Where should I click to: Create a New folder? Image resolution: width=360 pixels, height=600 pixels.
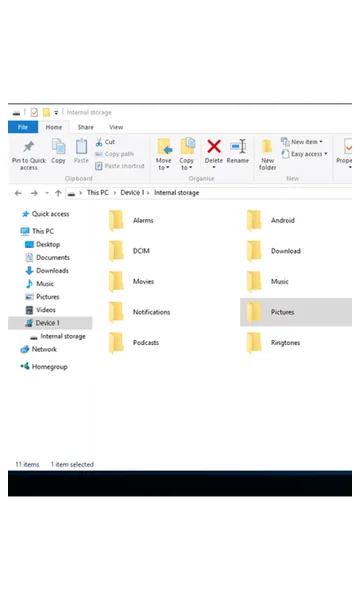pos(267,155)
